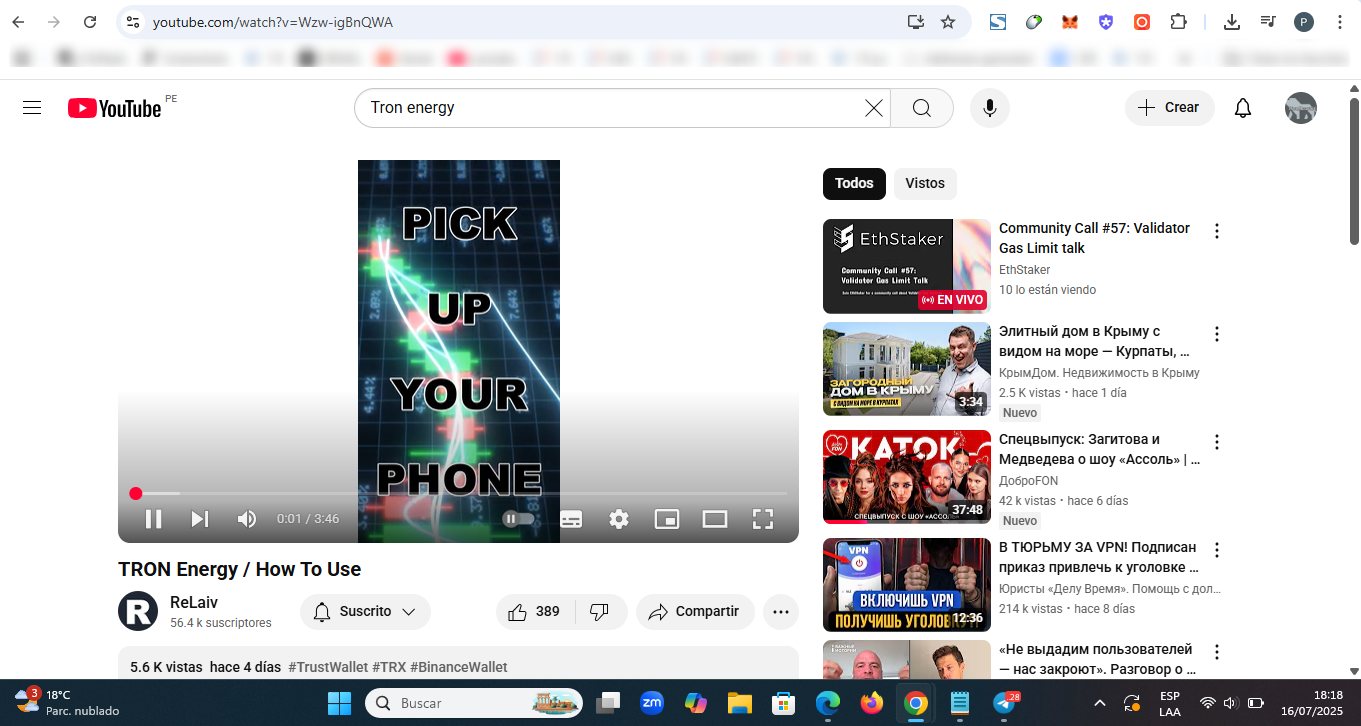Open options for Спецвыпуск video
This screenshot has height=726, width=1361.
[x=1217, y=442]
